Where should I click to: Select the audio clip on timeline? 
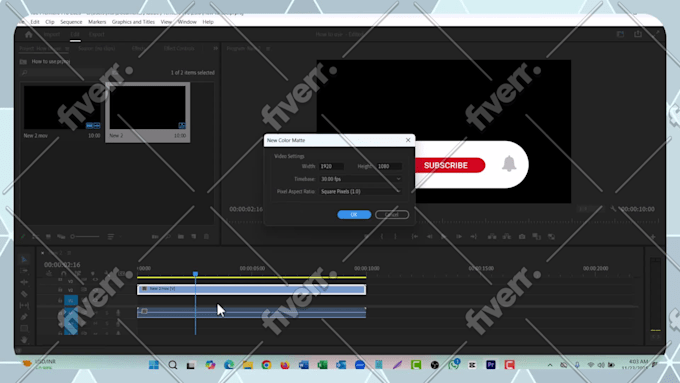[252, 312]
